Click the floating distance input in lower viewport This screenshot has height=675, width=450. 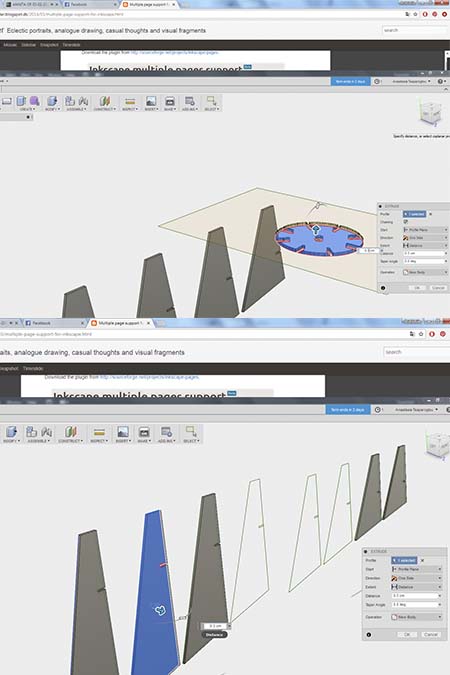point(215,626)
